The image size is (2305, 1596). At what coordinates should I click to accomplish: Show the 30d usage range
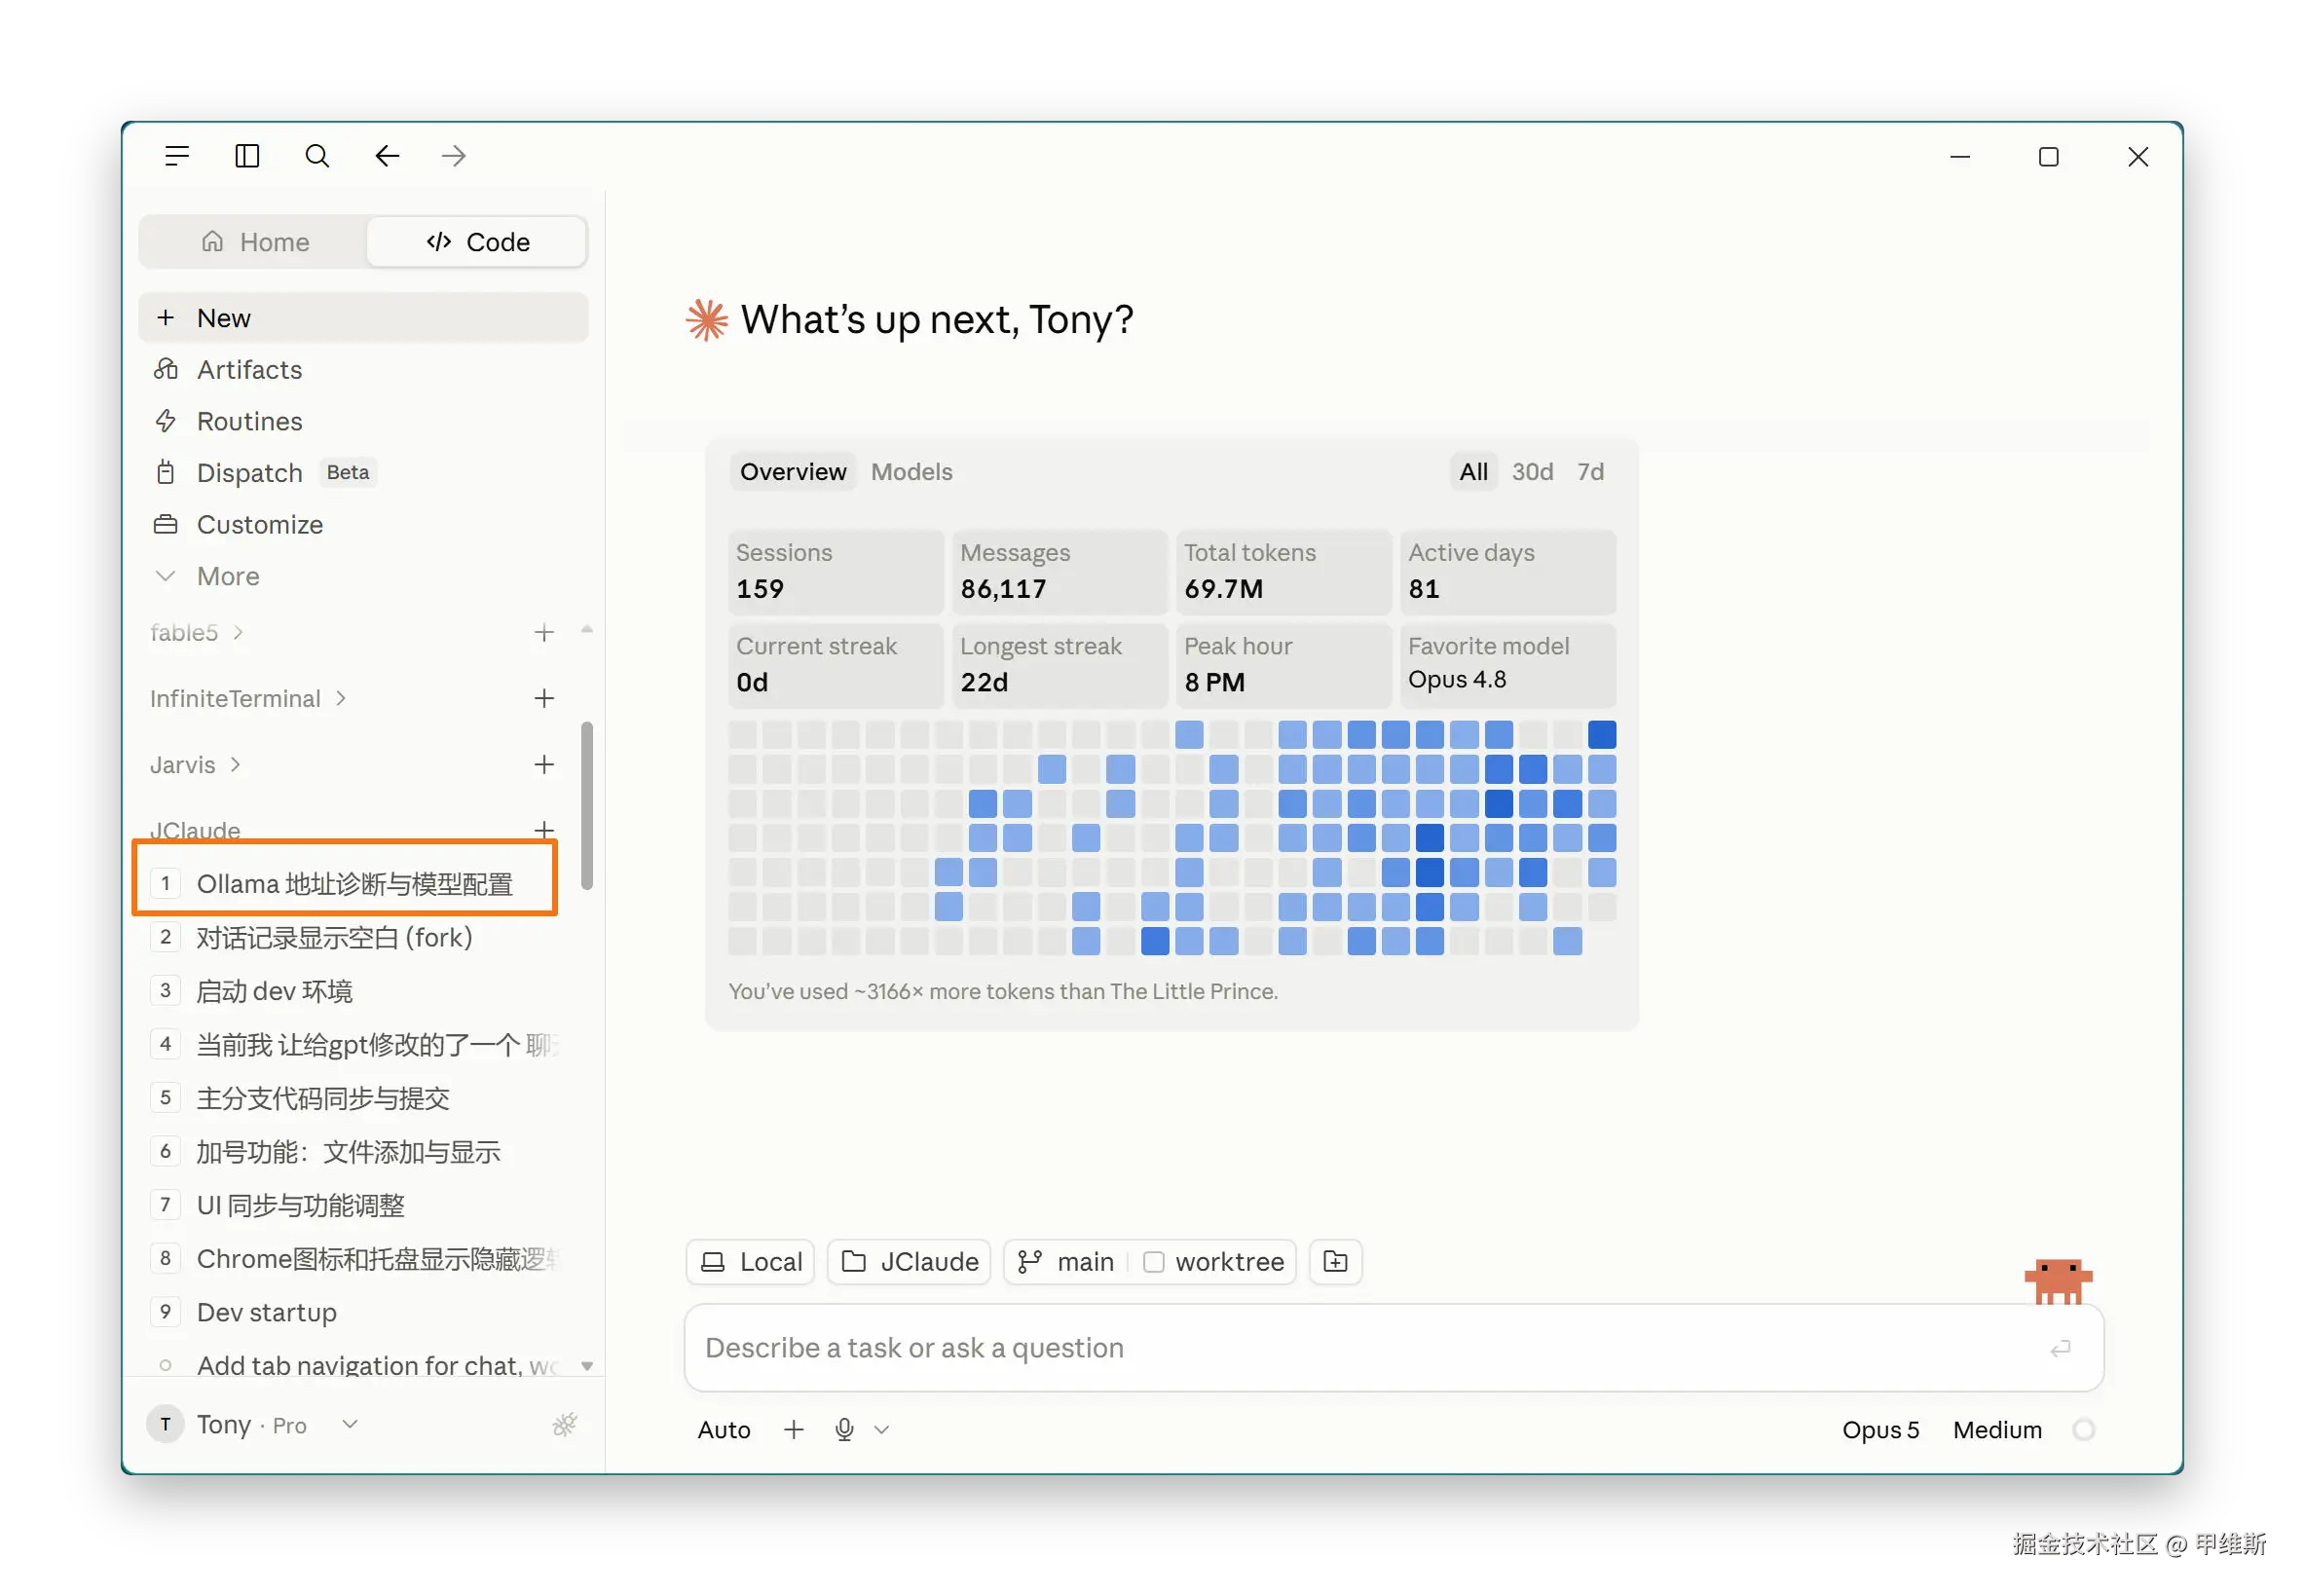pyautogui.click(x=1532, y=472)
